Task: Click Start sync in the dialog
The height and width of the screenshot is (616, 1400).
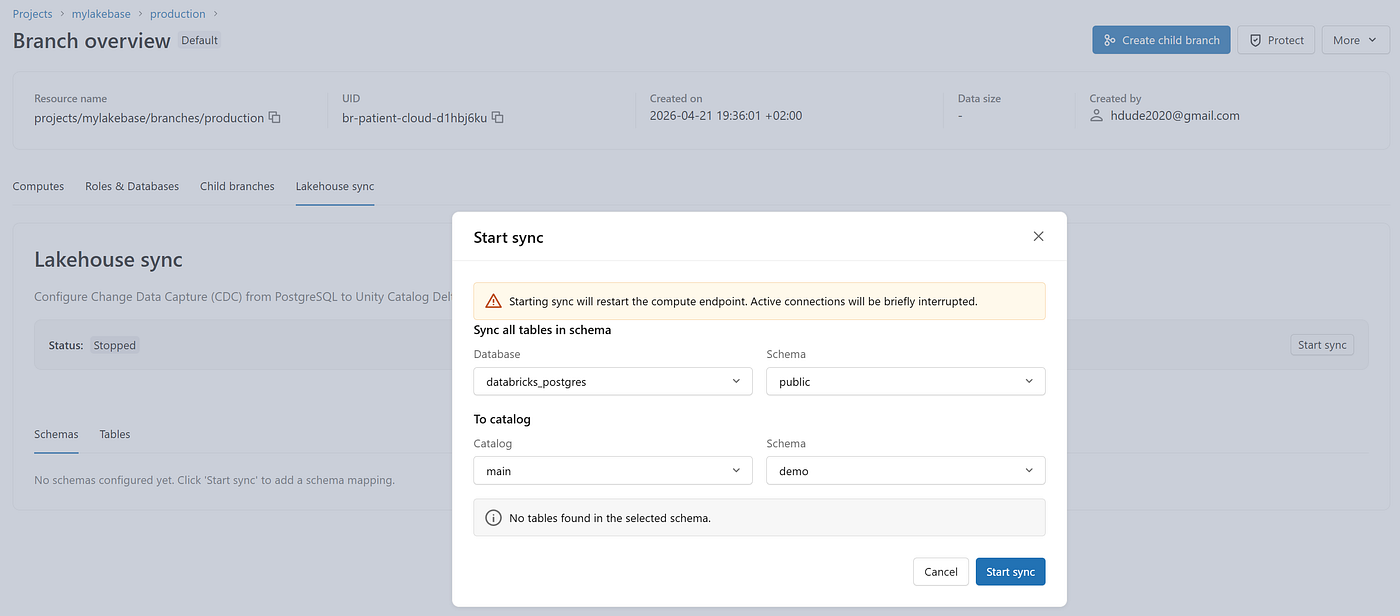Action: click(1010, 572)
